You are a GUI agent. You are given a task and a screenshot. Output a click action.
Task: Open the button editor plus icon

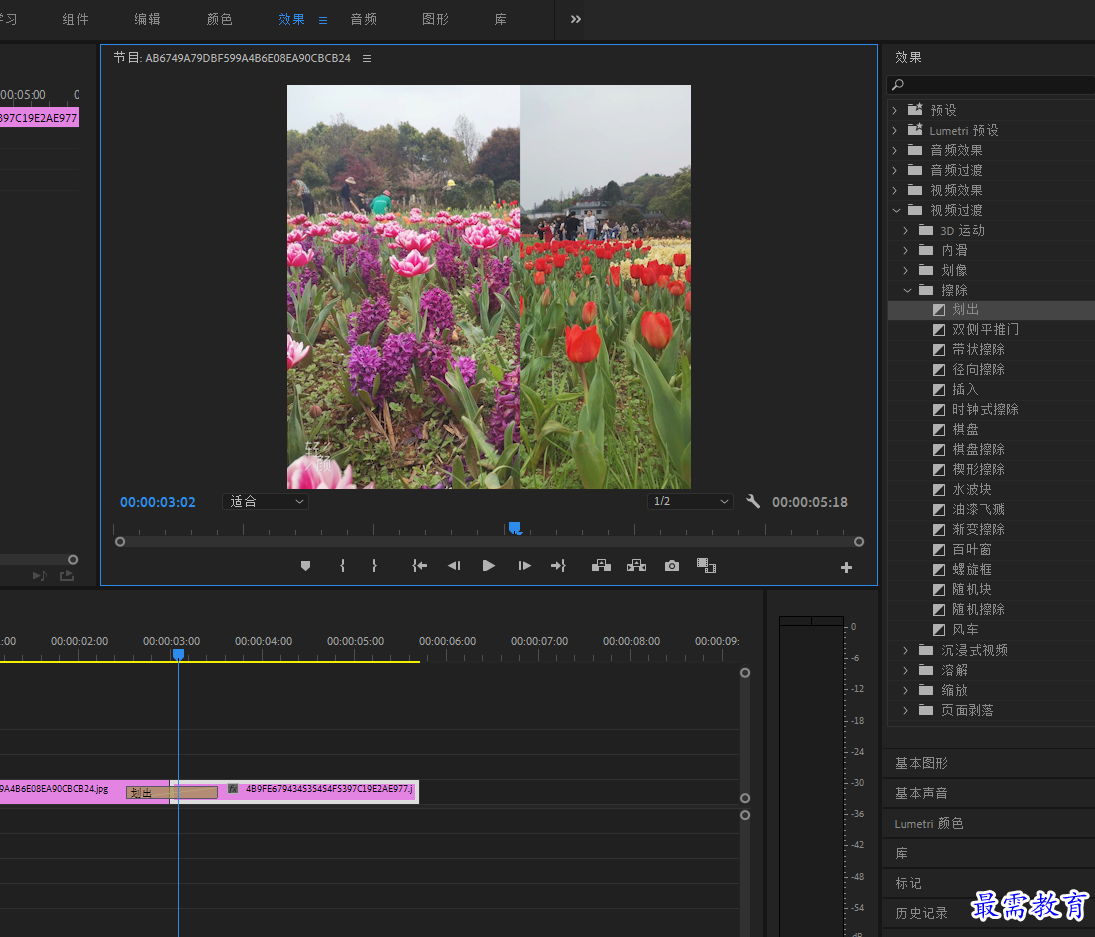tap(846, 568)
